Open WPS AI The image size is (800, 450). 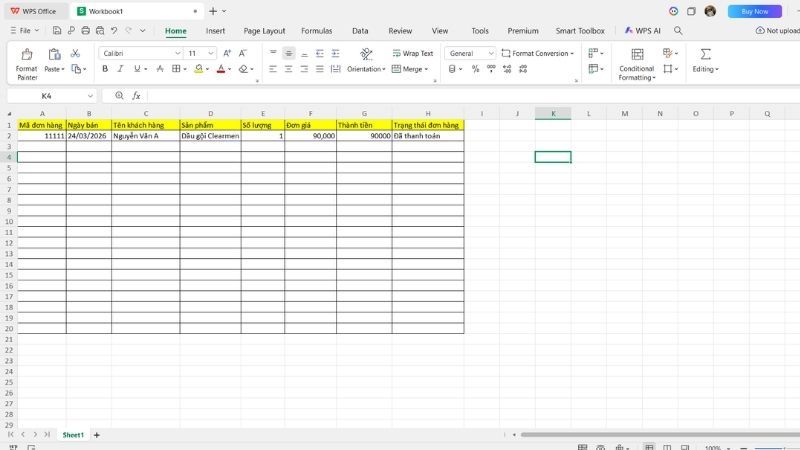tap(642, 31)
